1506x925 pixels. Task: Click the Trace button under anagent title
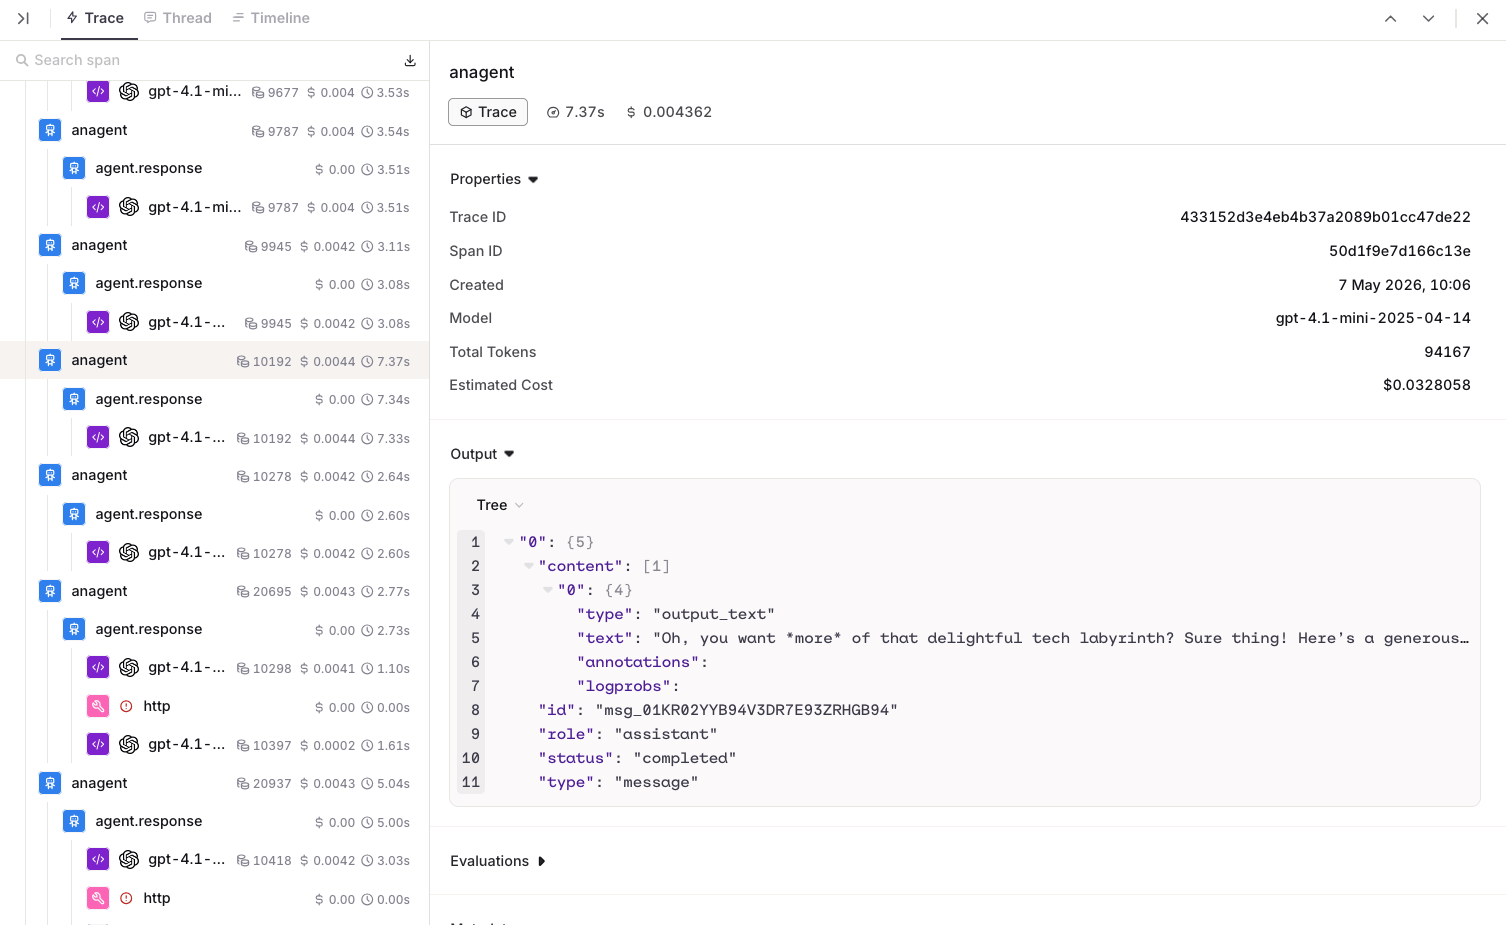pos(488,112)
